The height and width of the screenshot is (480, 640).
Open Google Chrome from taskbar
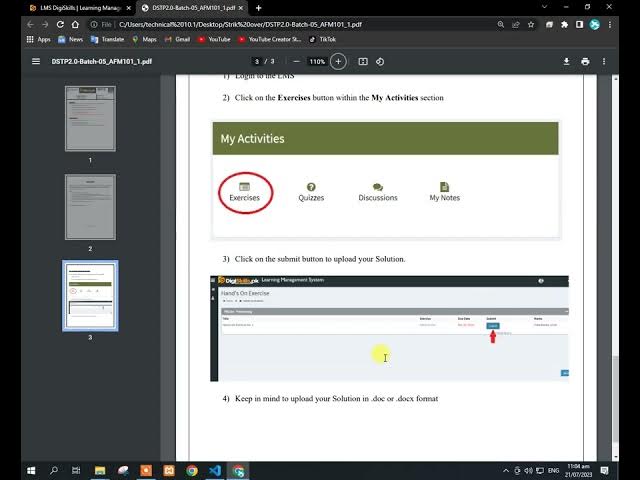192,471
